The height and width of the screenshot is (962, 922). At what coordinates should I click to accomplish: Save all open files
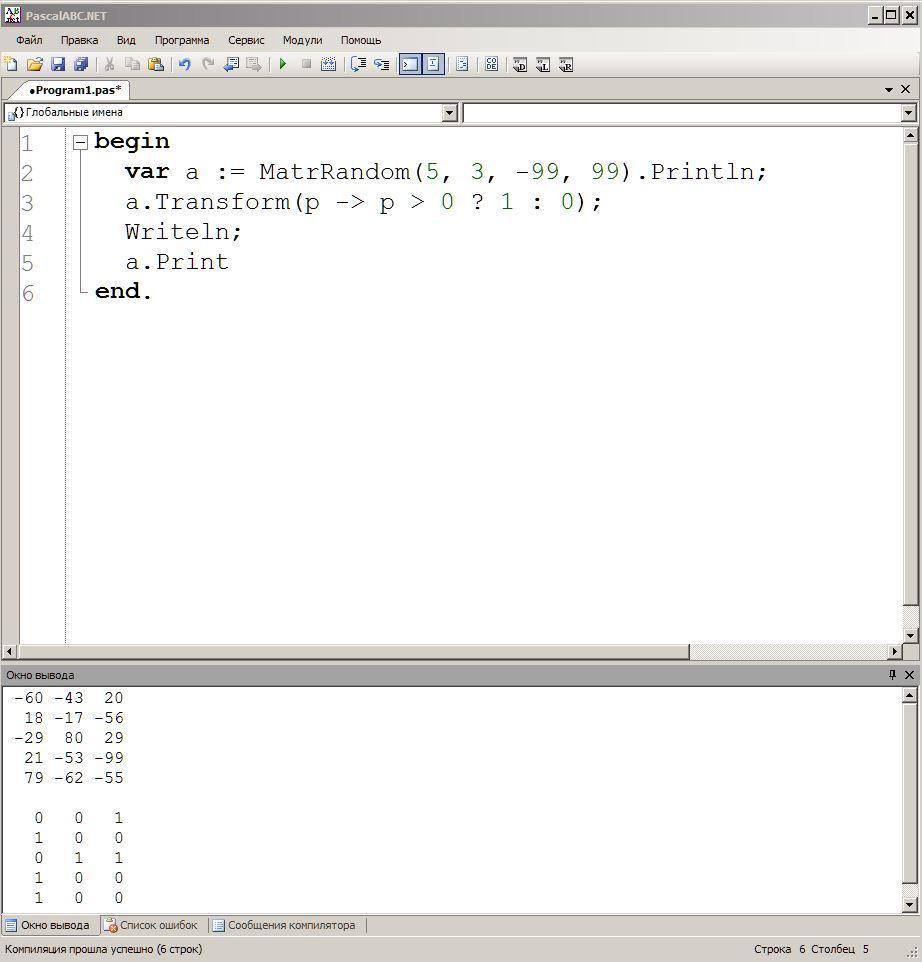pos(81,64)
